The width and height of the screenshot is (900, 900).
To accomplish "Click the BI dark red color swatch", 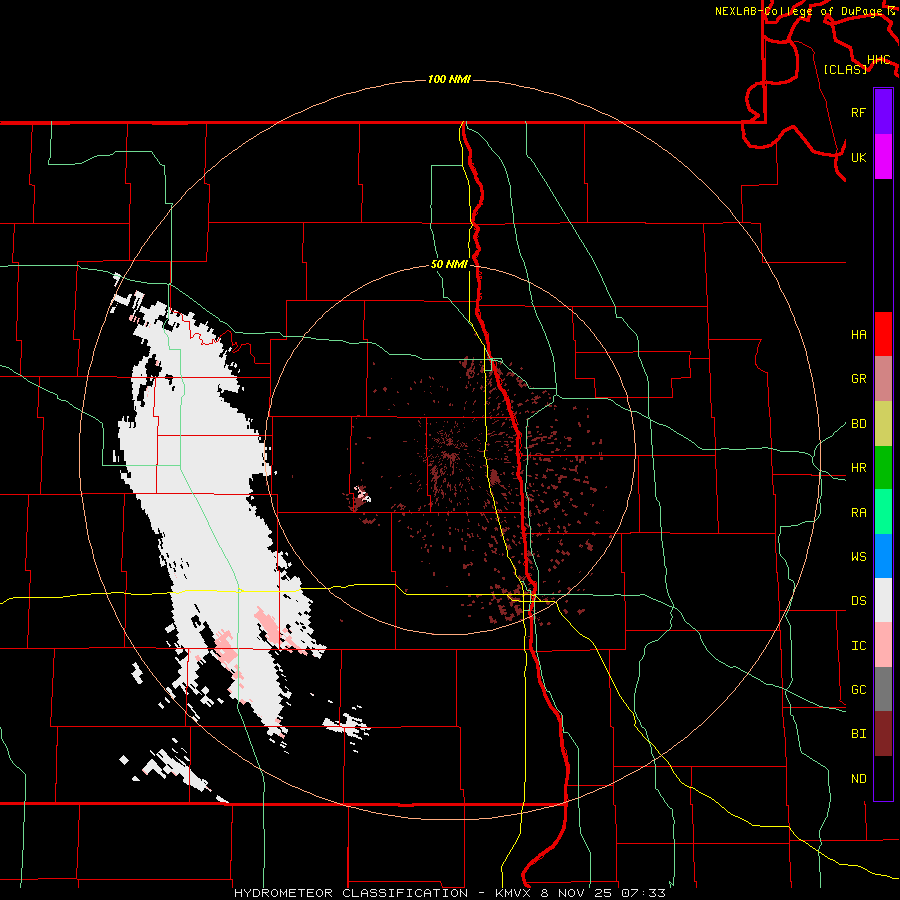I will pyautogui.click(x=883, y=733).
